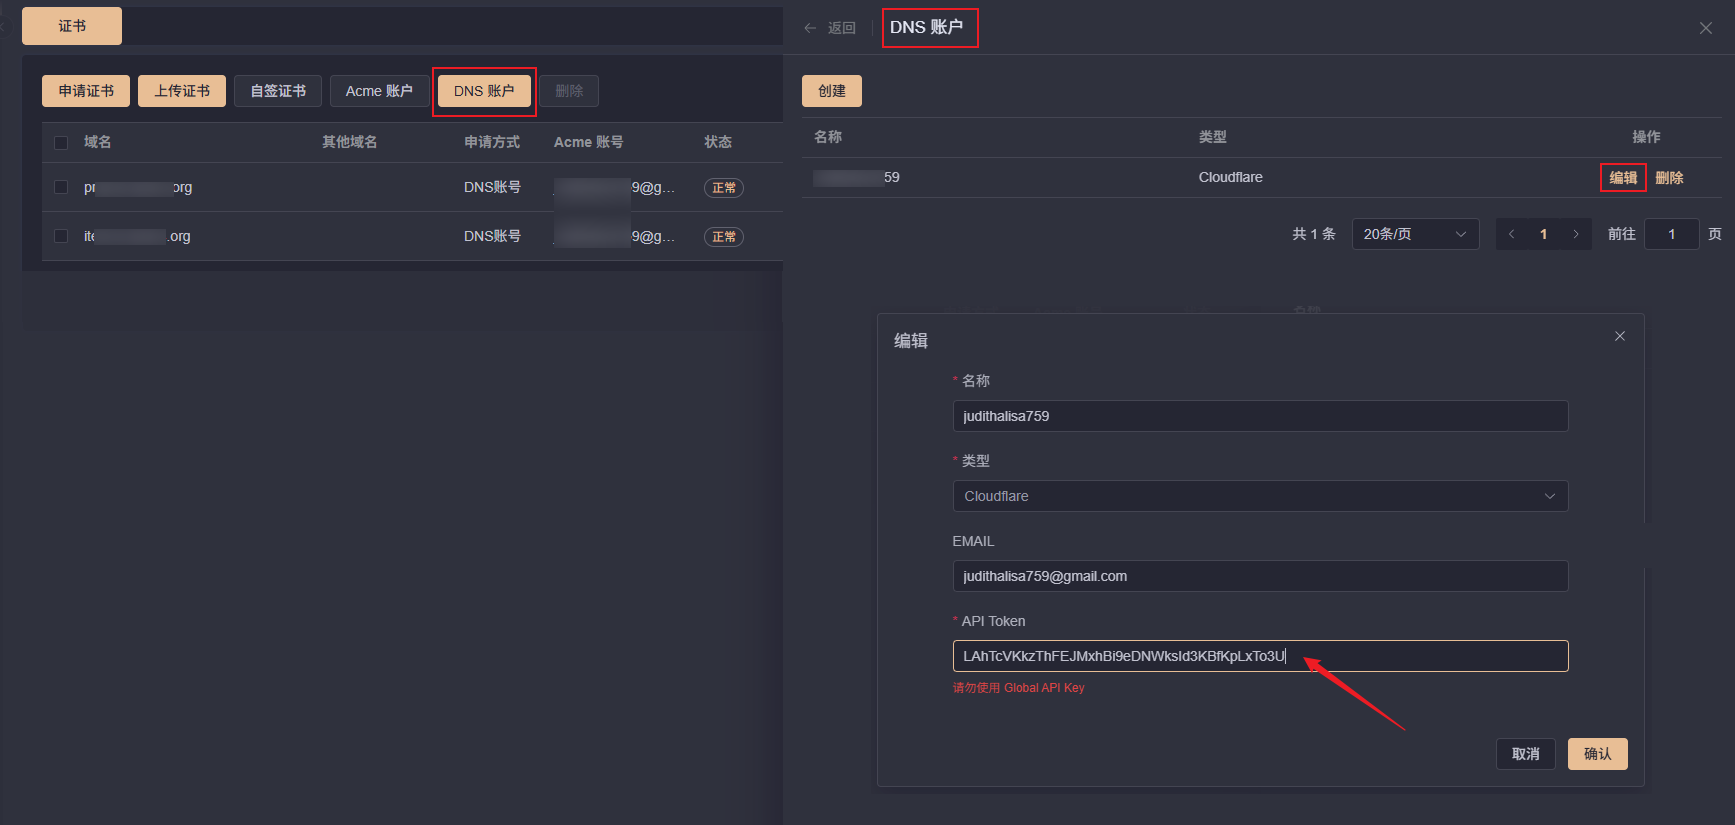Click the disabled 删除 toolbar button
Viewport: 1735px width, 825px height.
tap(569, 91)
